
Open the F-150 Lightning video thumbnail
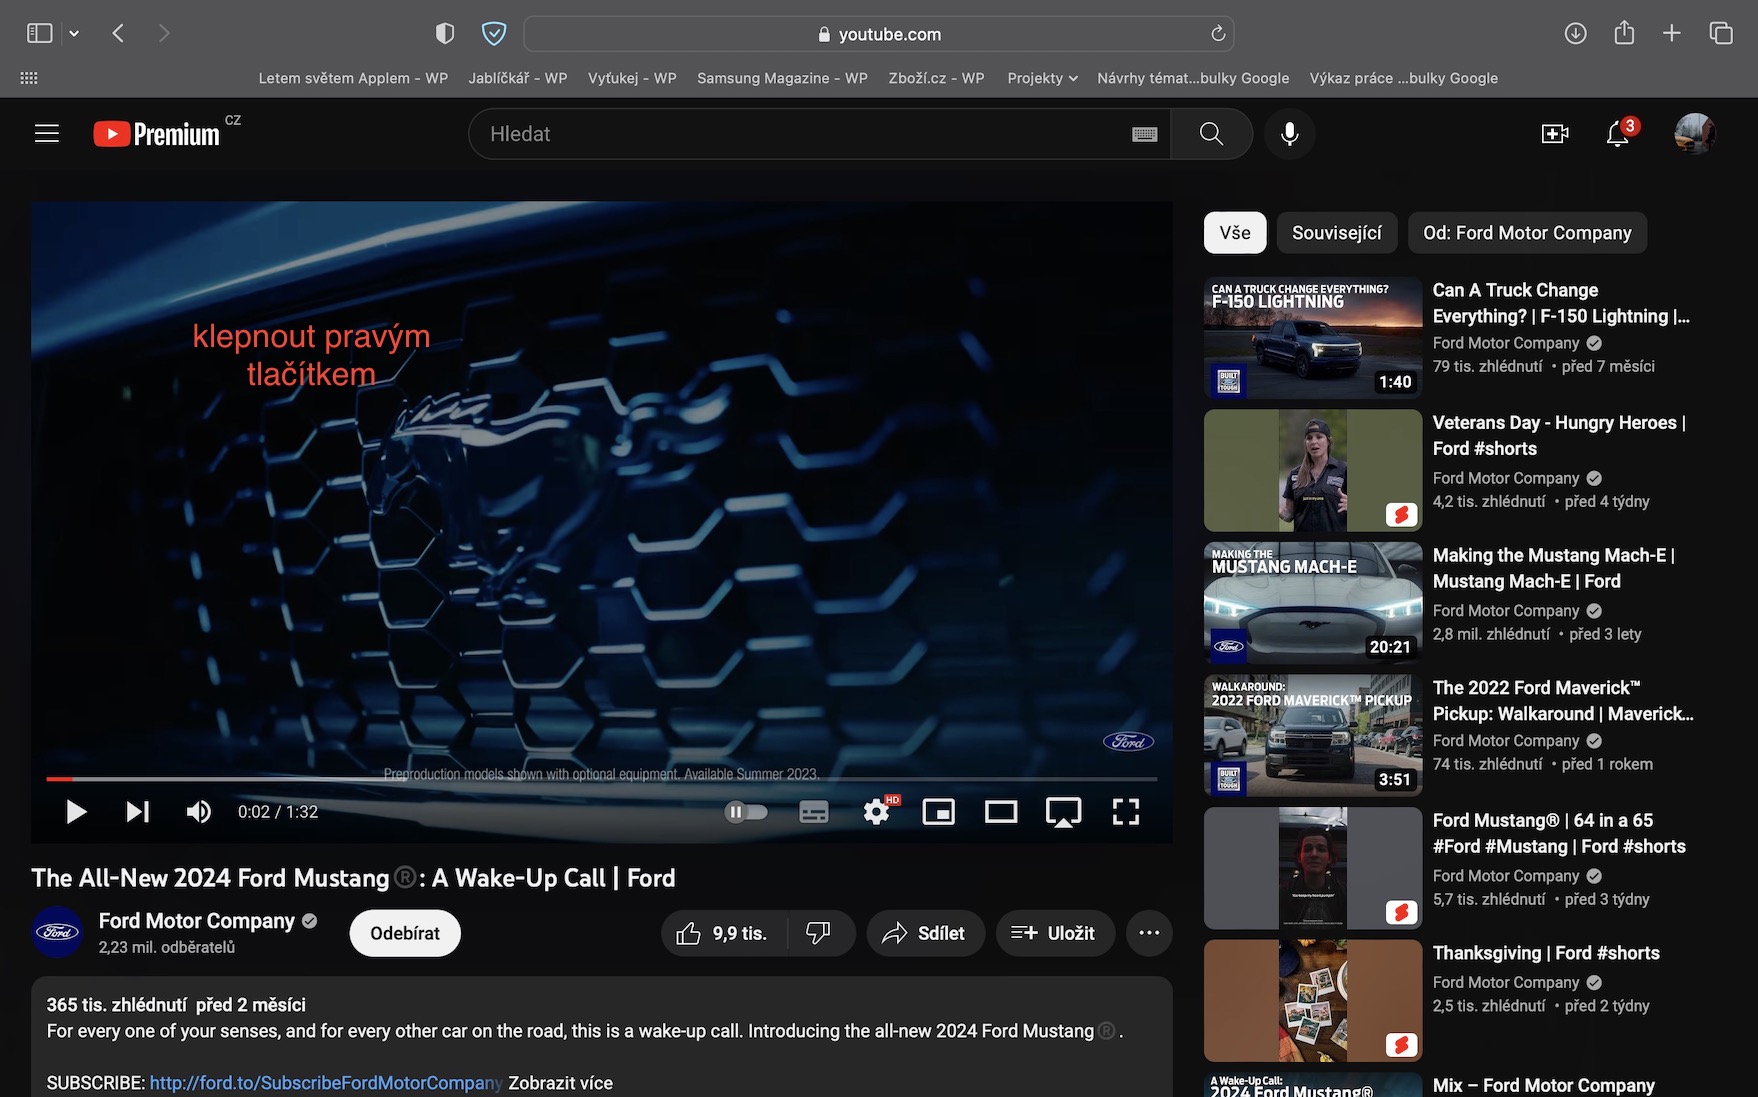tap(1313, 338)
